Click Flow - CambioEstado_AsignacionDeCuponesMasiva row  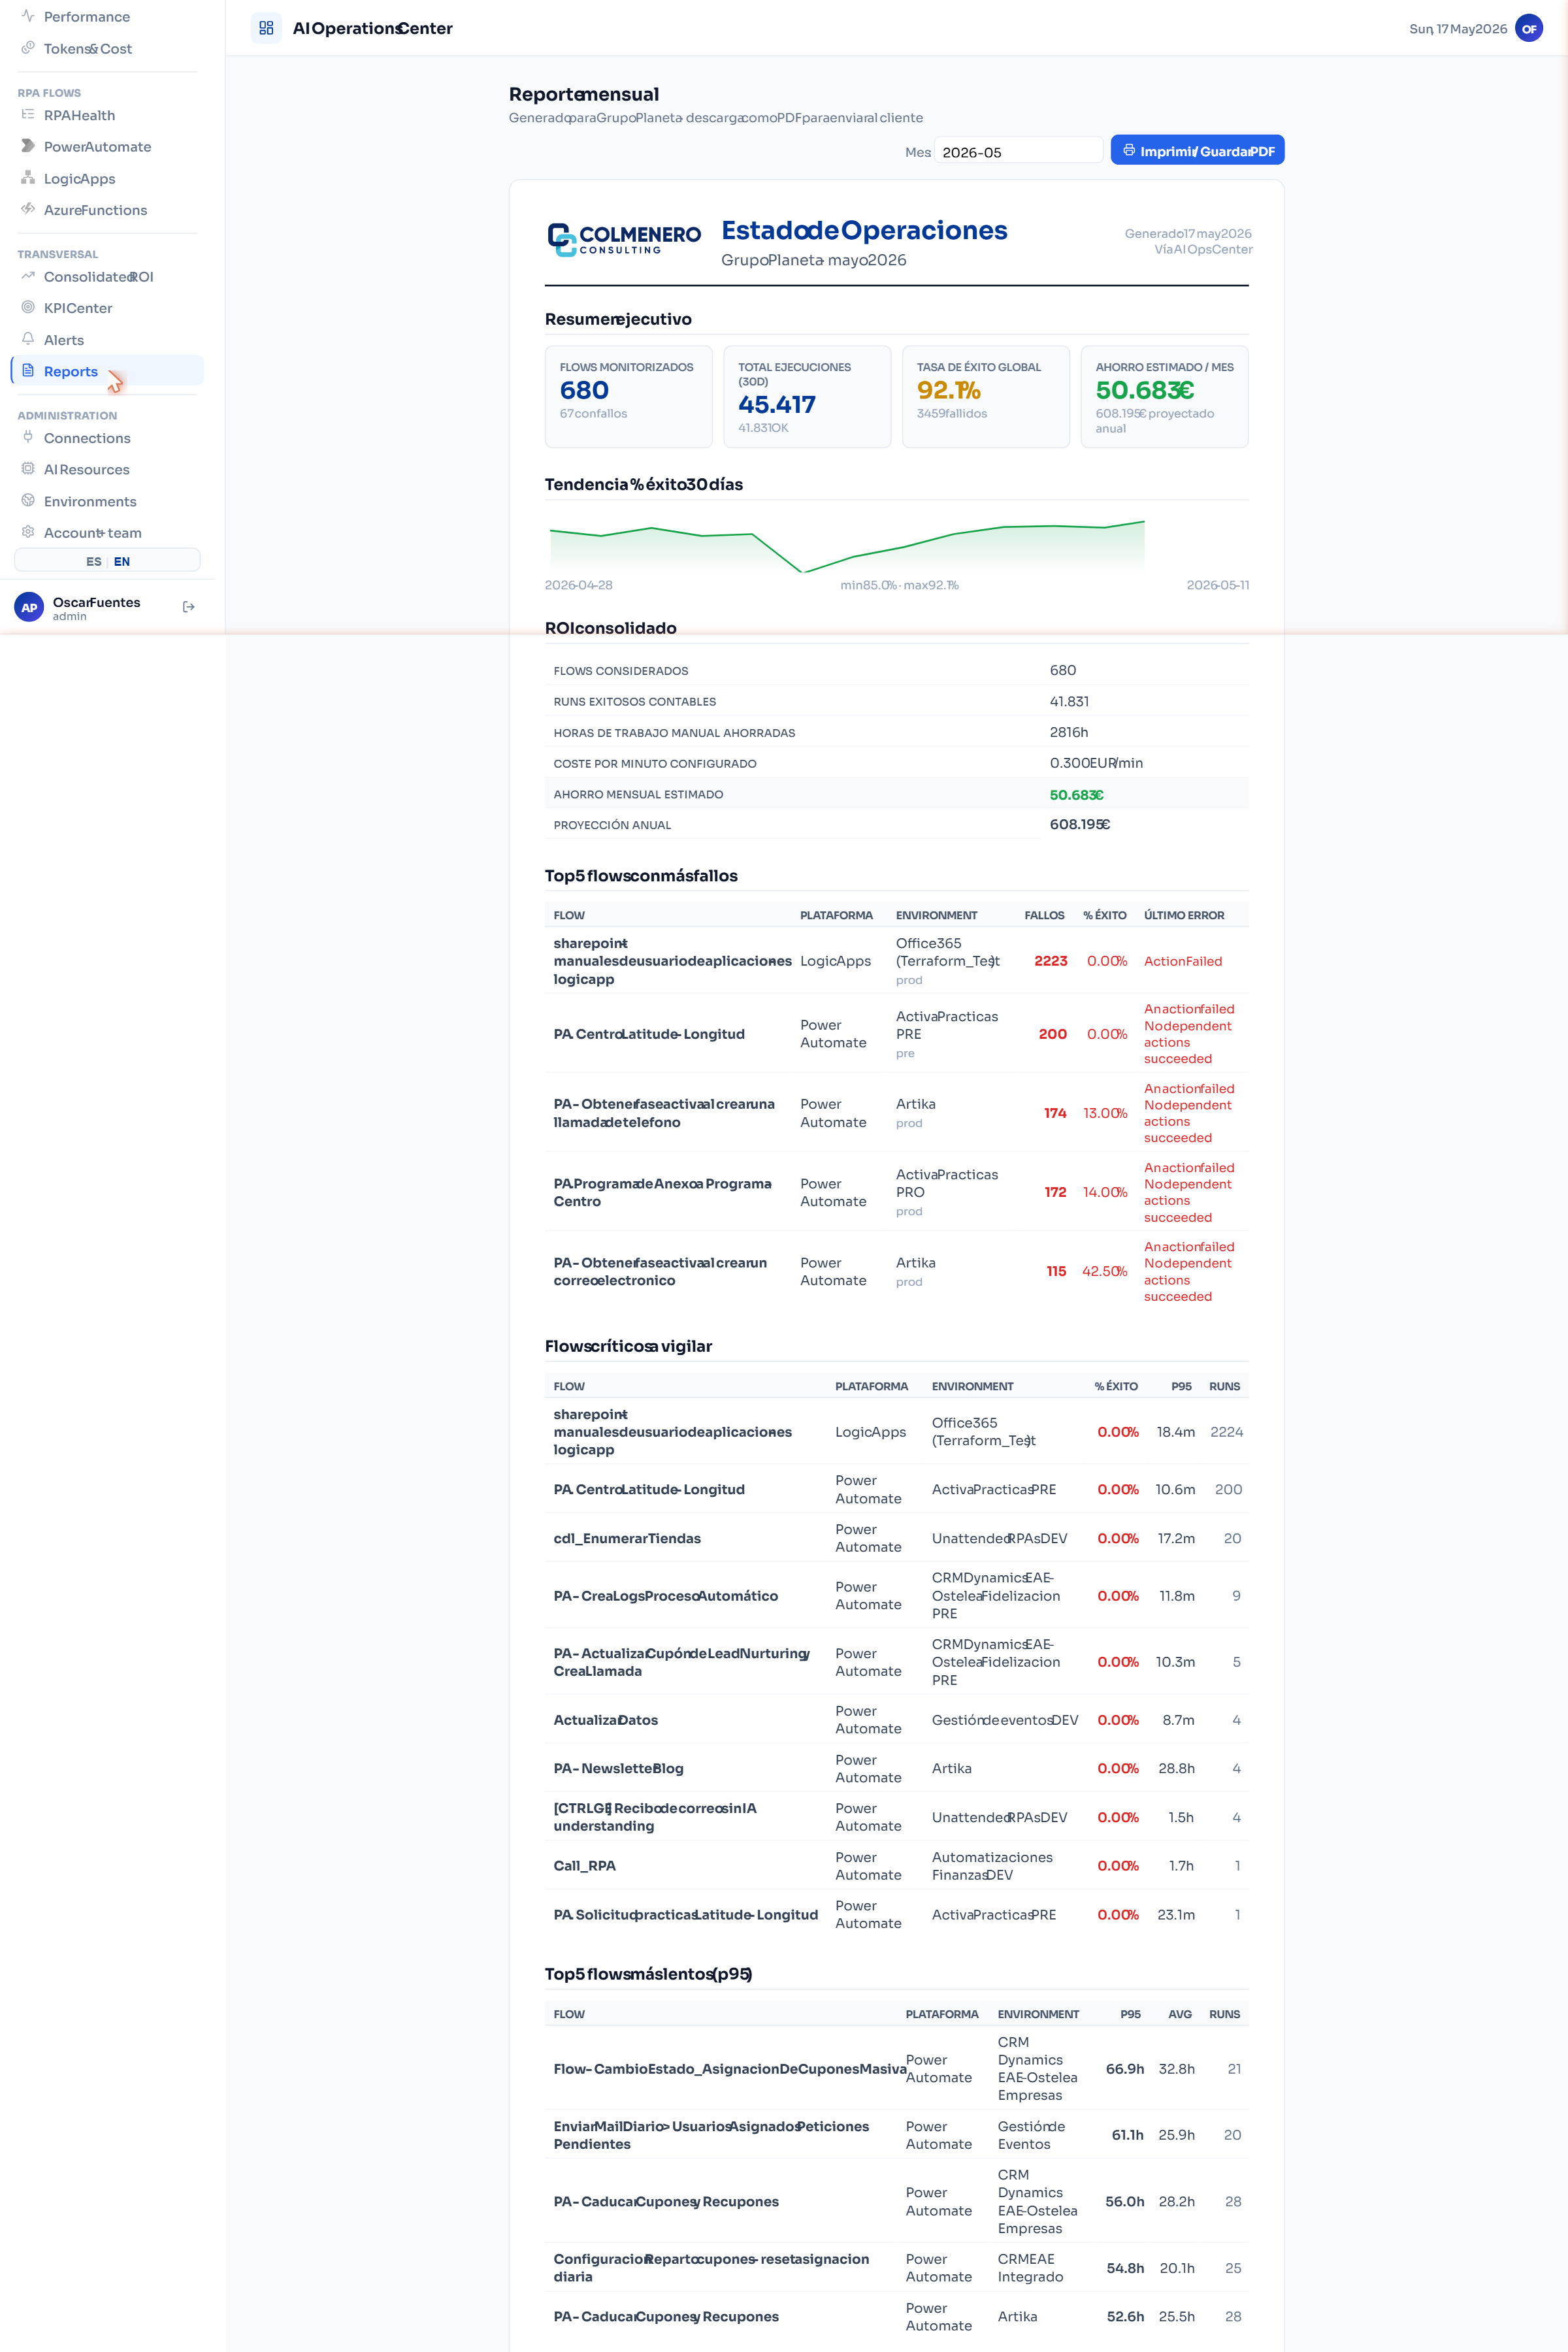point(896,2068)
